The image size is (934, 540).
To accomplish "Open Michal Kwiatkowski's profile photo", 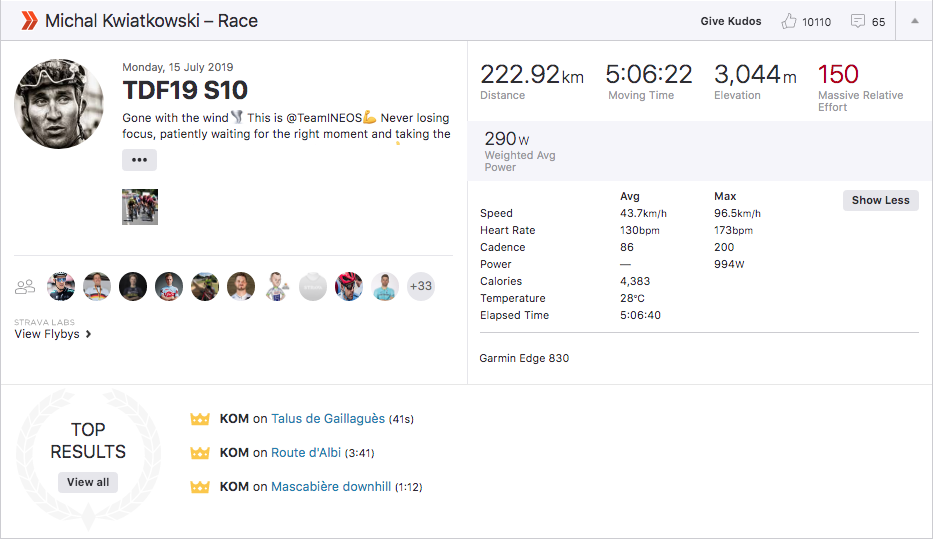I will [x=58, y=104].
